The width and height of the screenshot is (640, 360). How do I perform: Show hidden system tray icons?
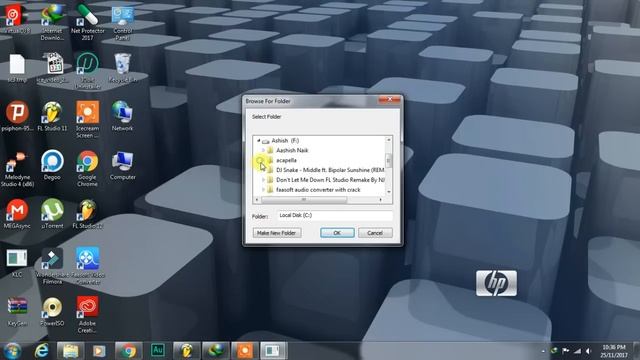point(543,351)
